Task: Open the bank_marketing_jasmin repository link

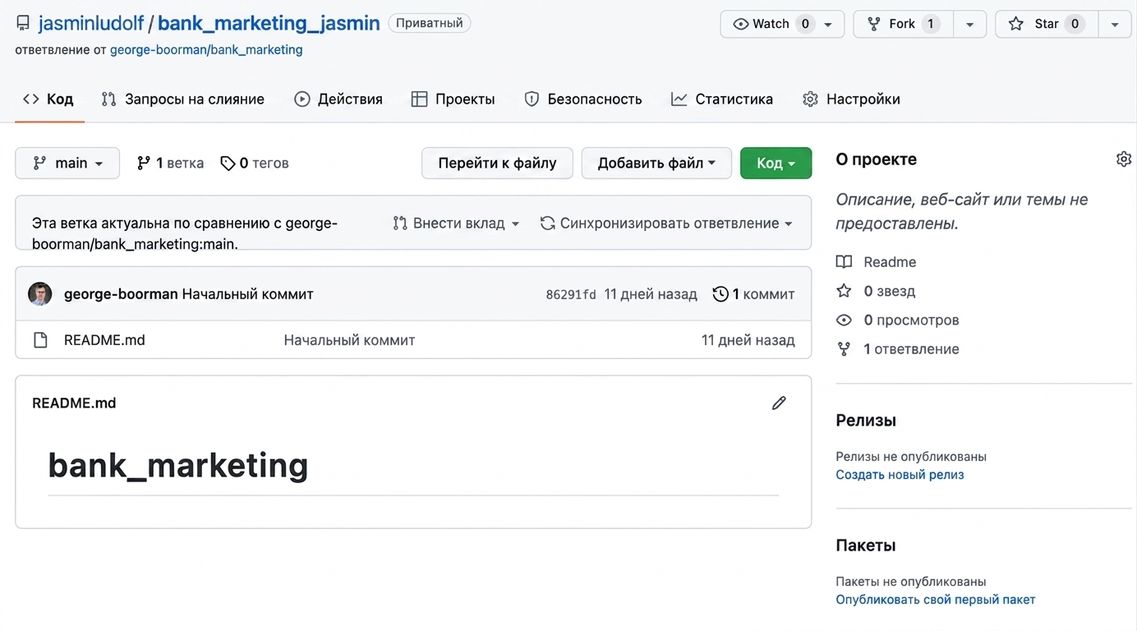Action: 268,23
